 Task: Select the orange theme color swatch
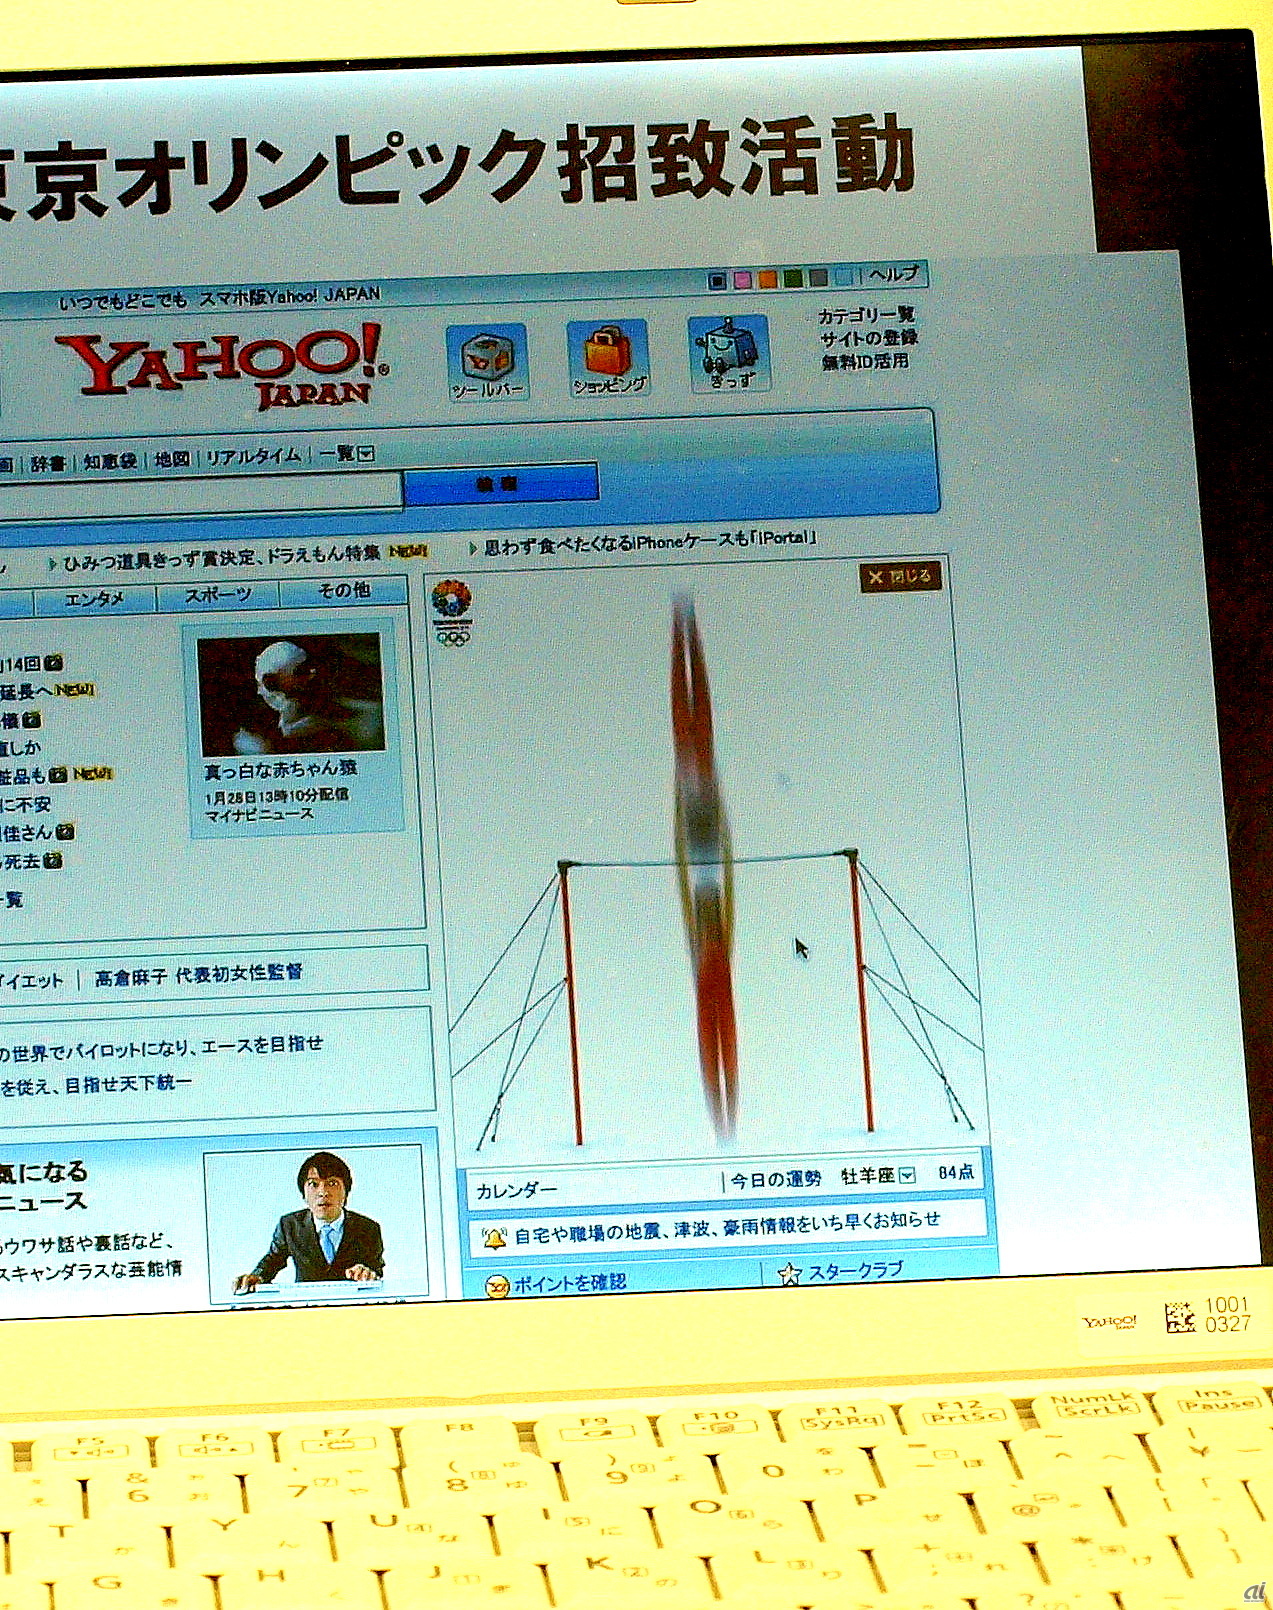tap(768, 280)
